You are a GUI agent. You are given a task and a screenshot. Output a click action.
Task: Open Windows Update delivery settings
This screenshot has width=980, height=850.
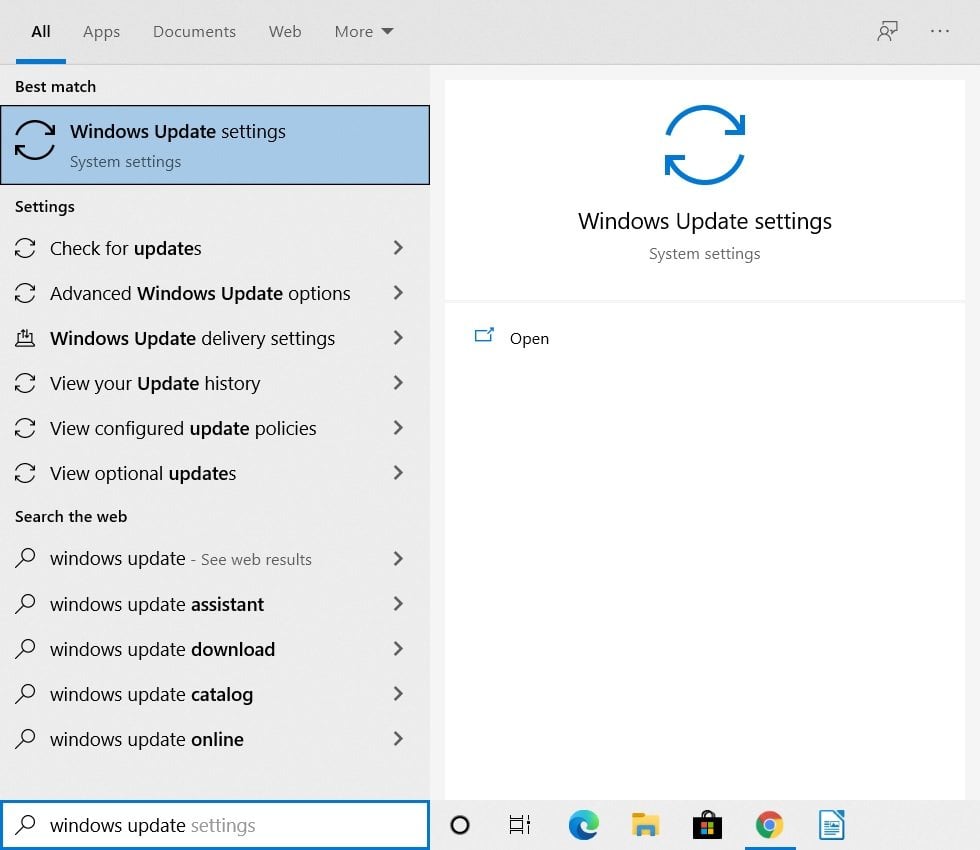(x=215, y=338)
